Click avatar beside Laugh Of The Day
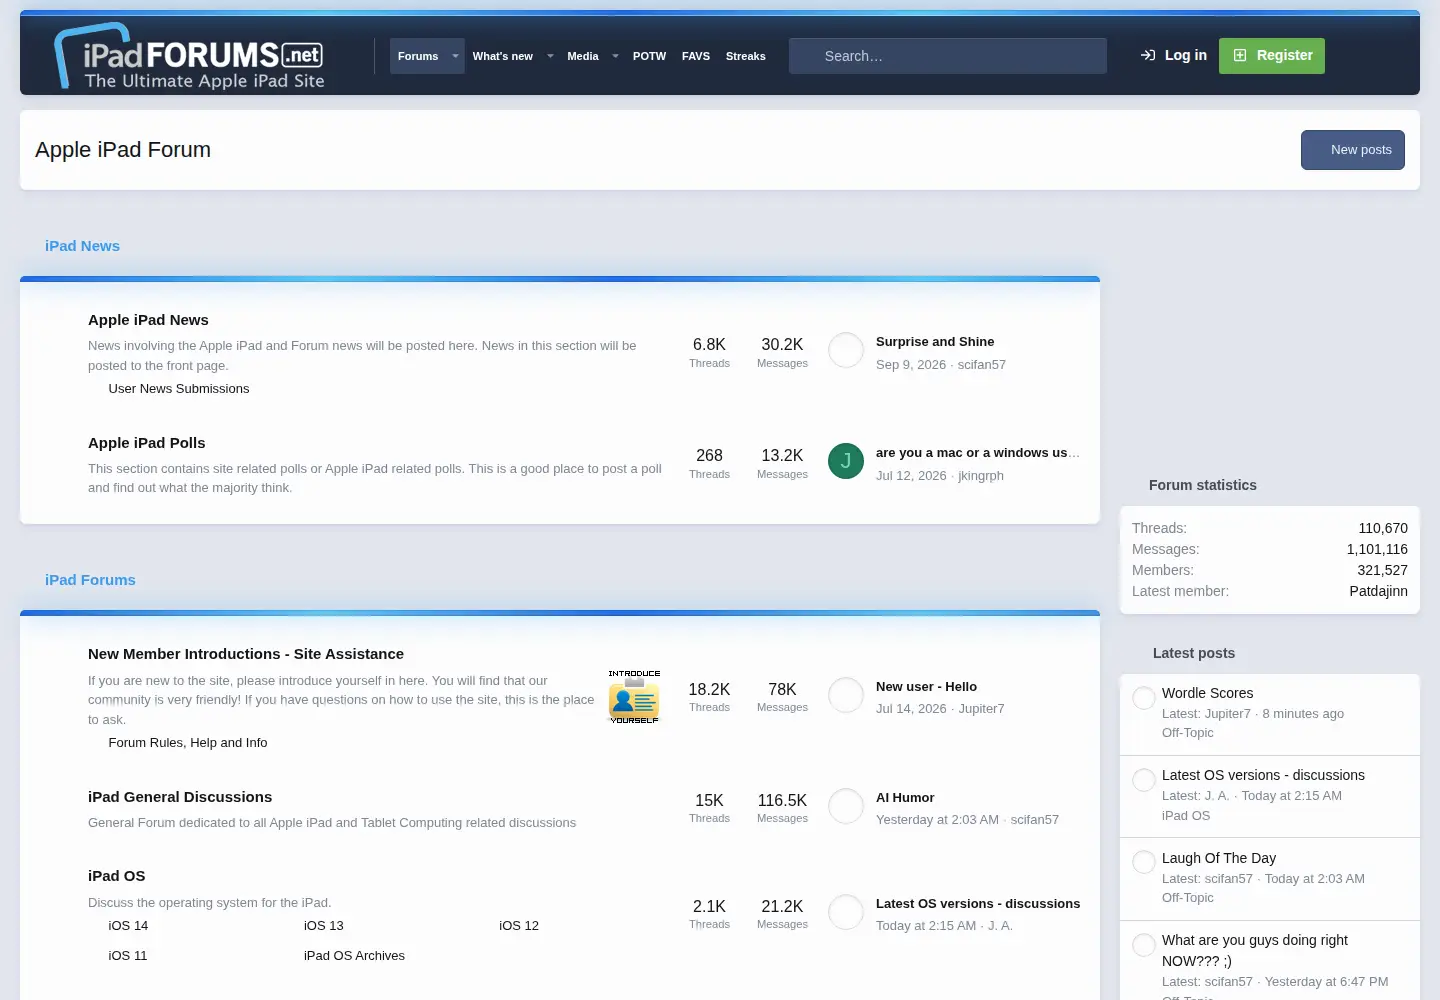The height and width of the screenshot is (1000, 1440). pos(1144,862)
